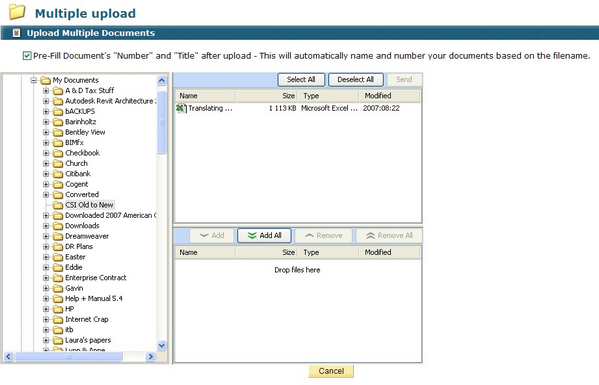Click the itb folder icon
The image size is (599, 385).
click(58, 330)
